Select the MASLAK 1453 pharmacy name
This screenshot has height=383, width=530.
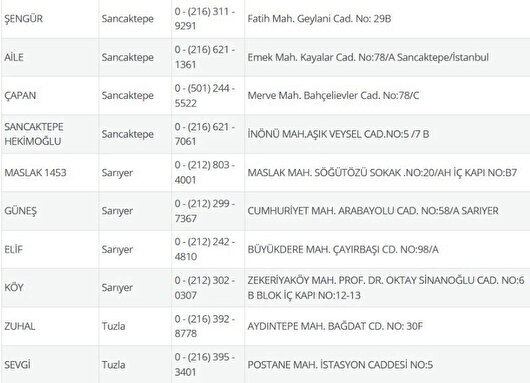[35, 172]
